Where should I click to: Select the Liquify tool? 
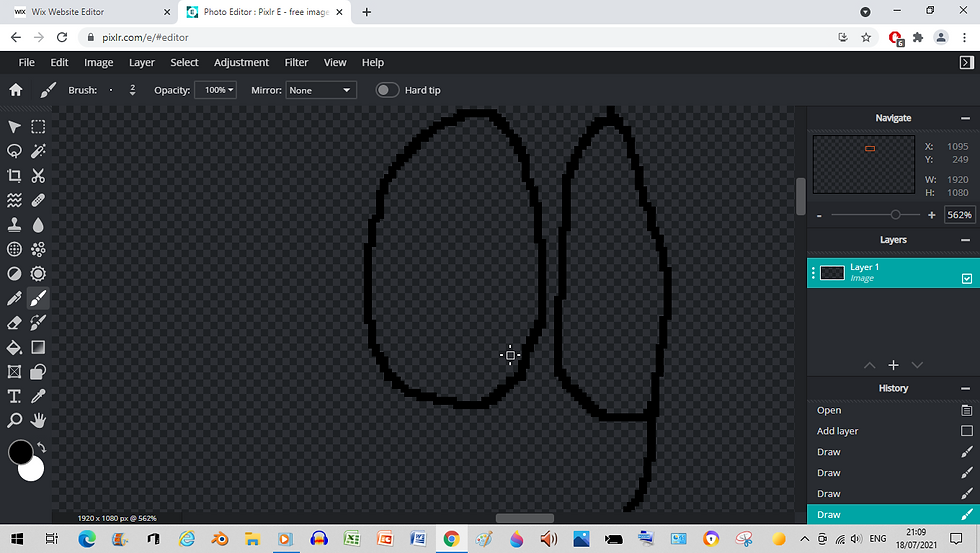(x=14, y=200)
